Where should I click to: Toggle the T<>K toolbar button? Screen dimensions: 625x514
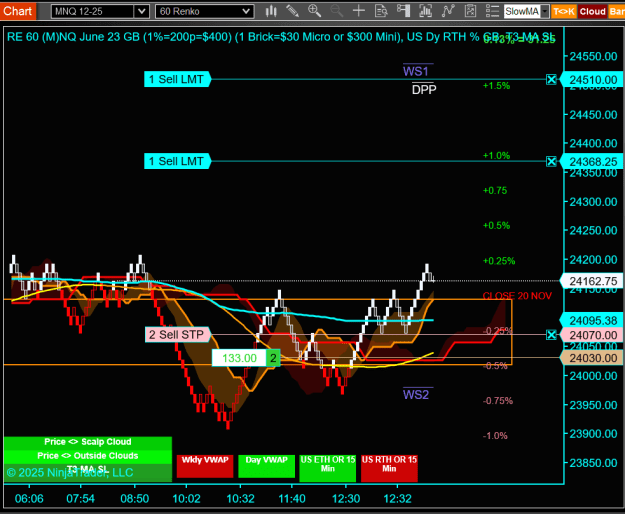[x=564, y=12]
